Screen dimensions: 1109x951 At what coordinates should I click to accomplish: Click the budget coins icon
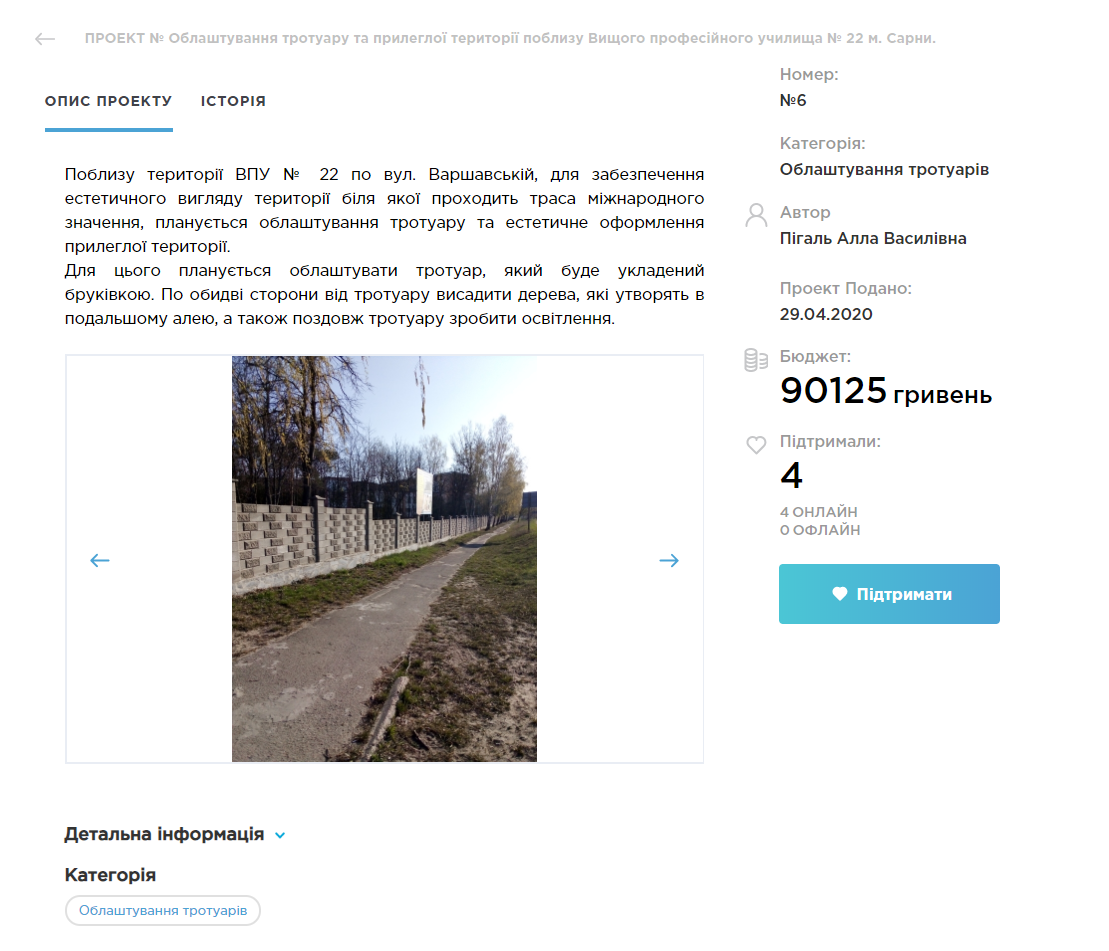(756, 360)
